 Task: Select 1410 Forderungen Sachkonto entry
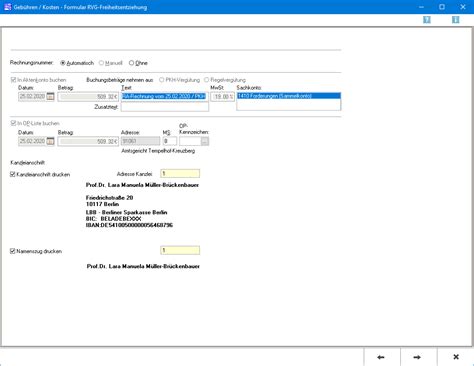coord(289,96)
